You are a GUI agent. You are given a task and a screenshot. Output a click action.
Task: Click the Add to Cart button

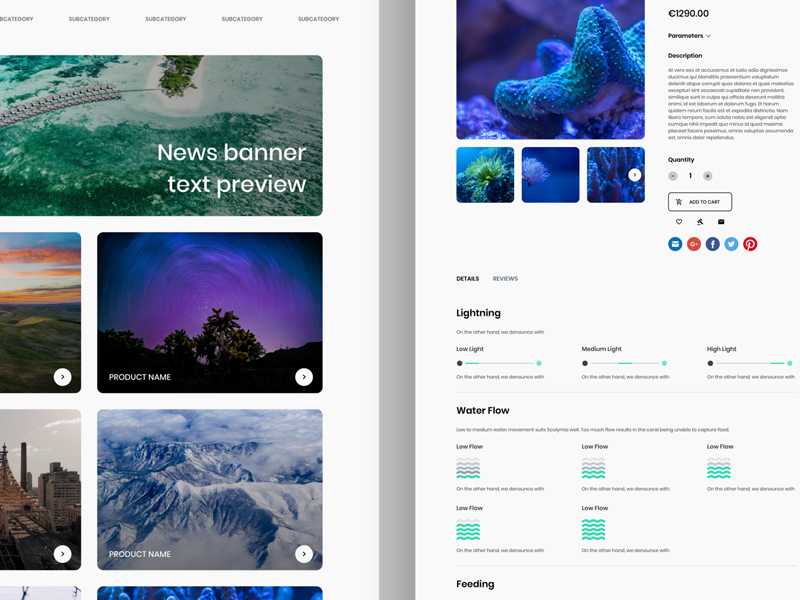coord(700,202)
